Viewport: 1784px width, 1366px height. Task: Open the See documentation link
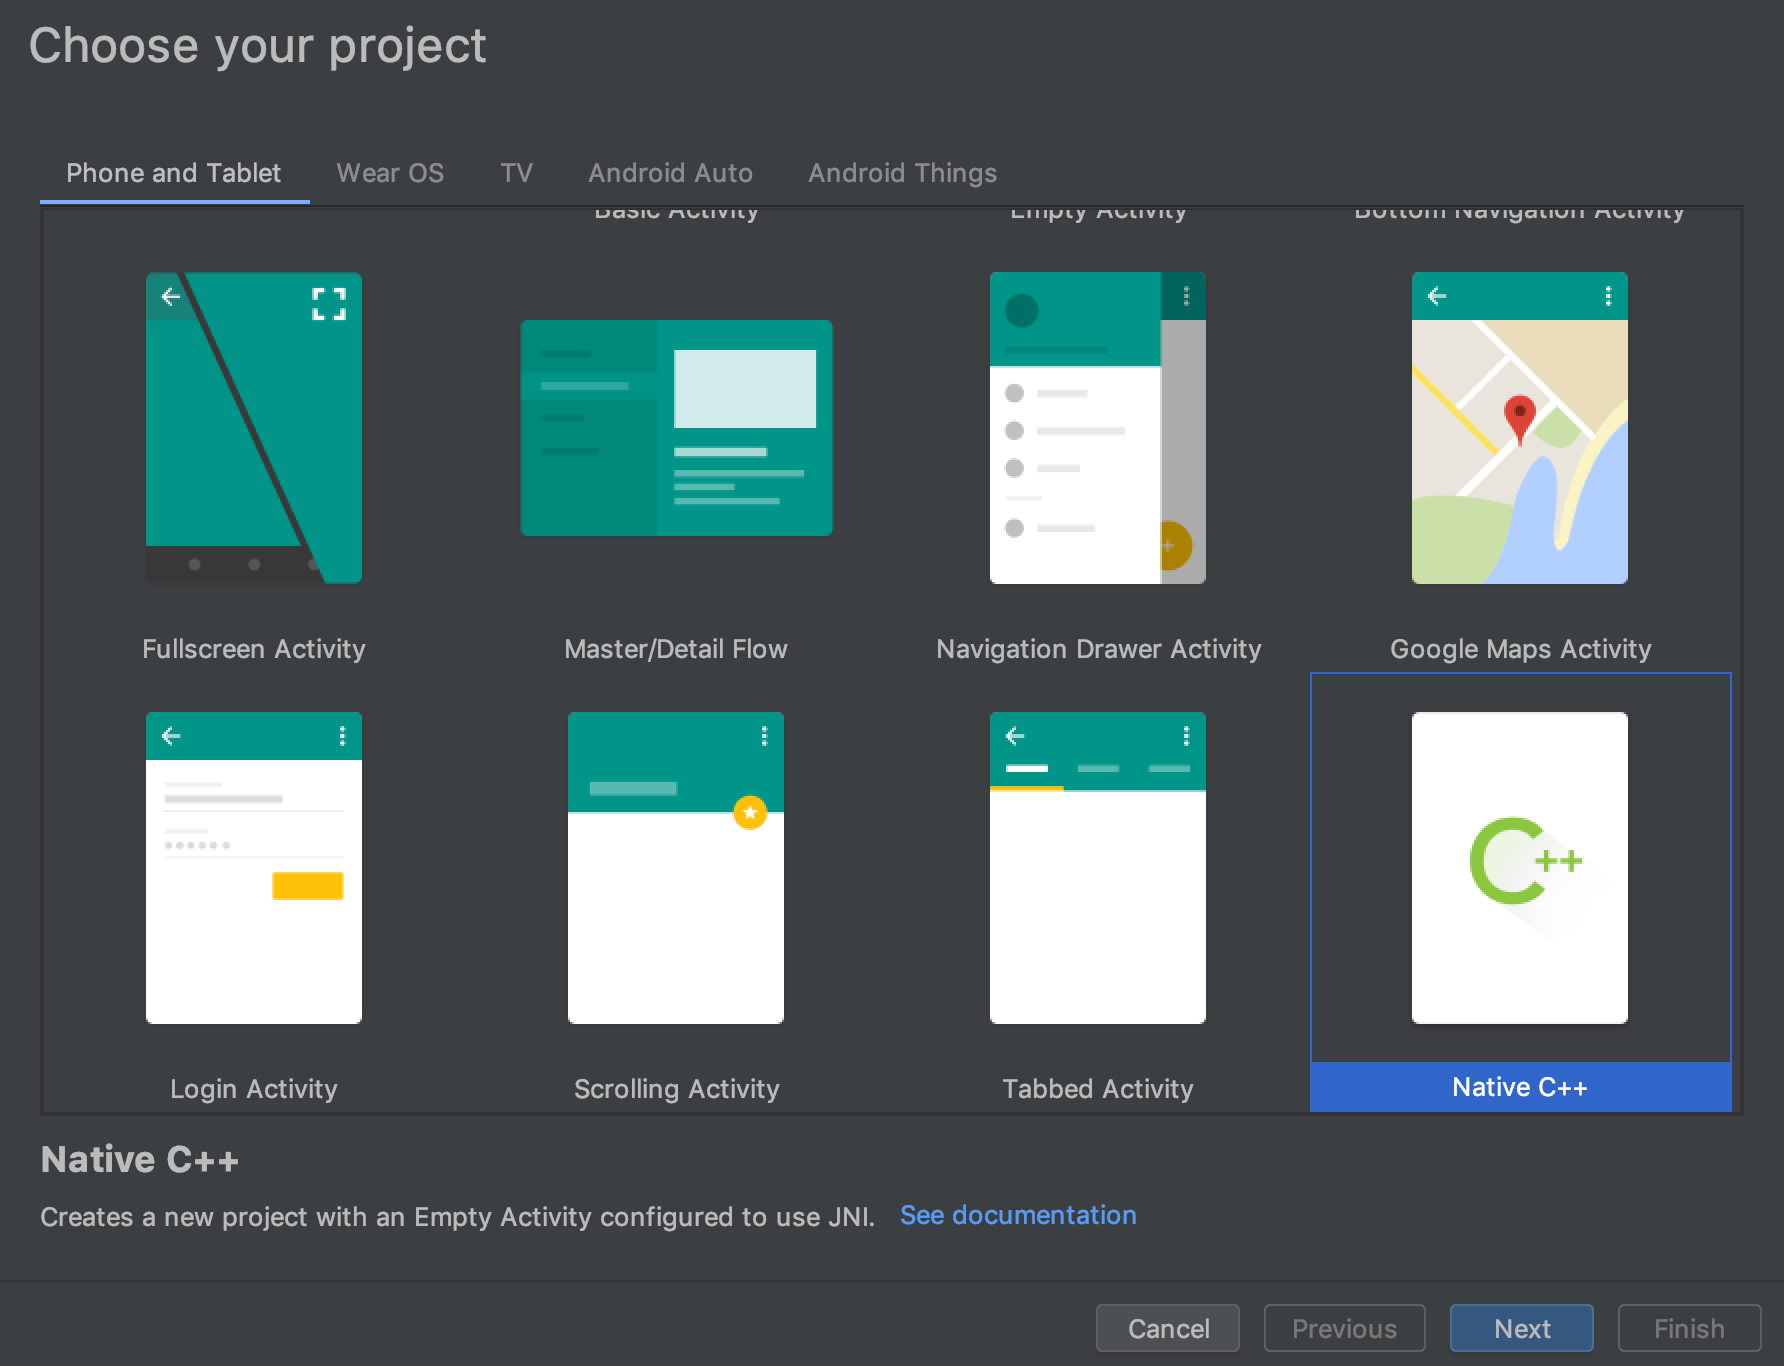coord(1018,1215)
